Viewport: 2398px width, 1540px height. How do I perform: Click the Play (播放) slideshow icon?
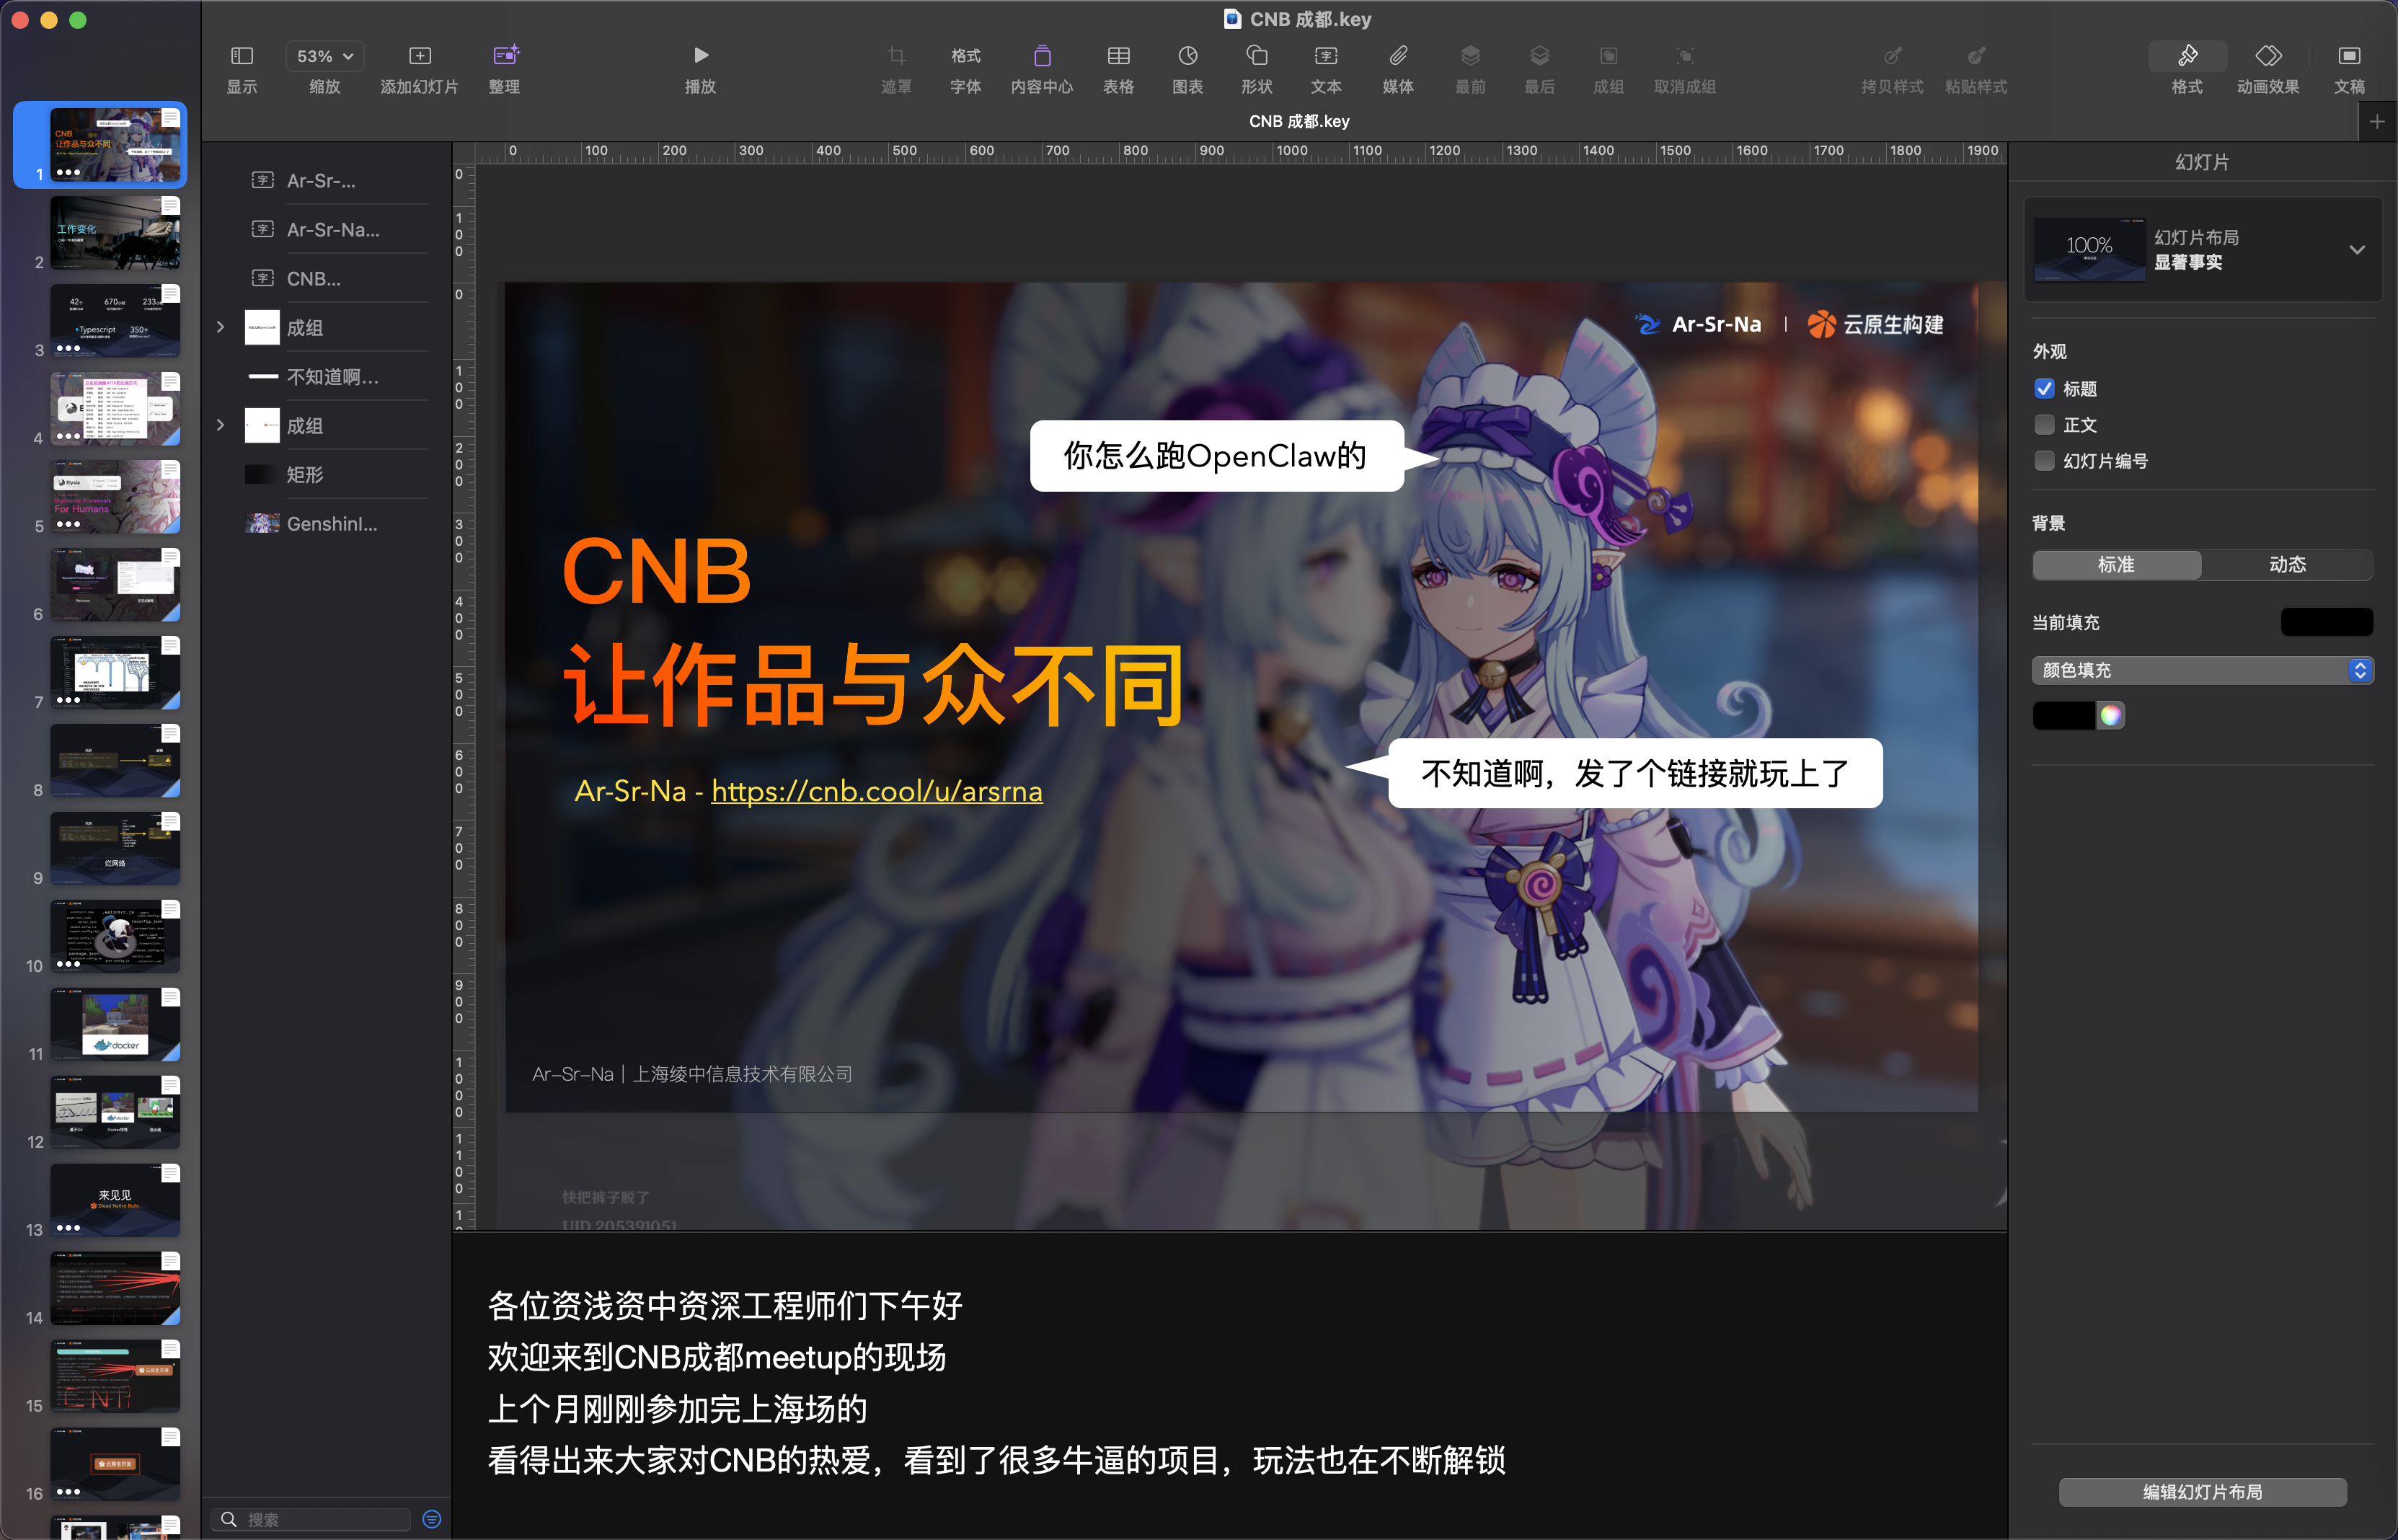700,55
